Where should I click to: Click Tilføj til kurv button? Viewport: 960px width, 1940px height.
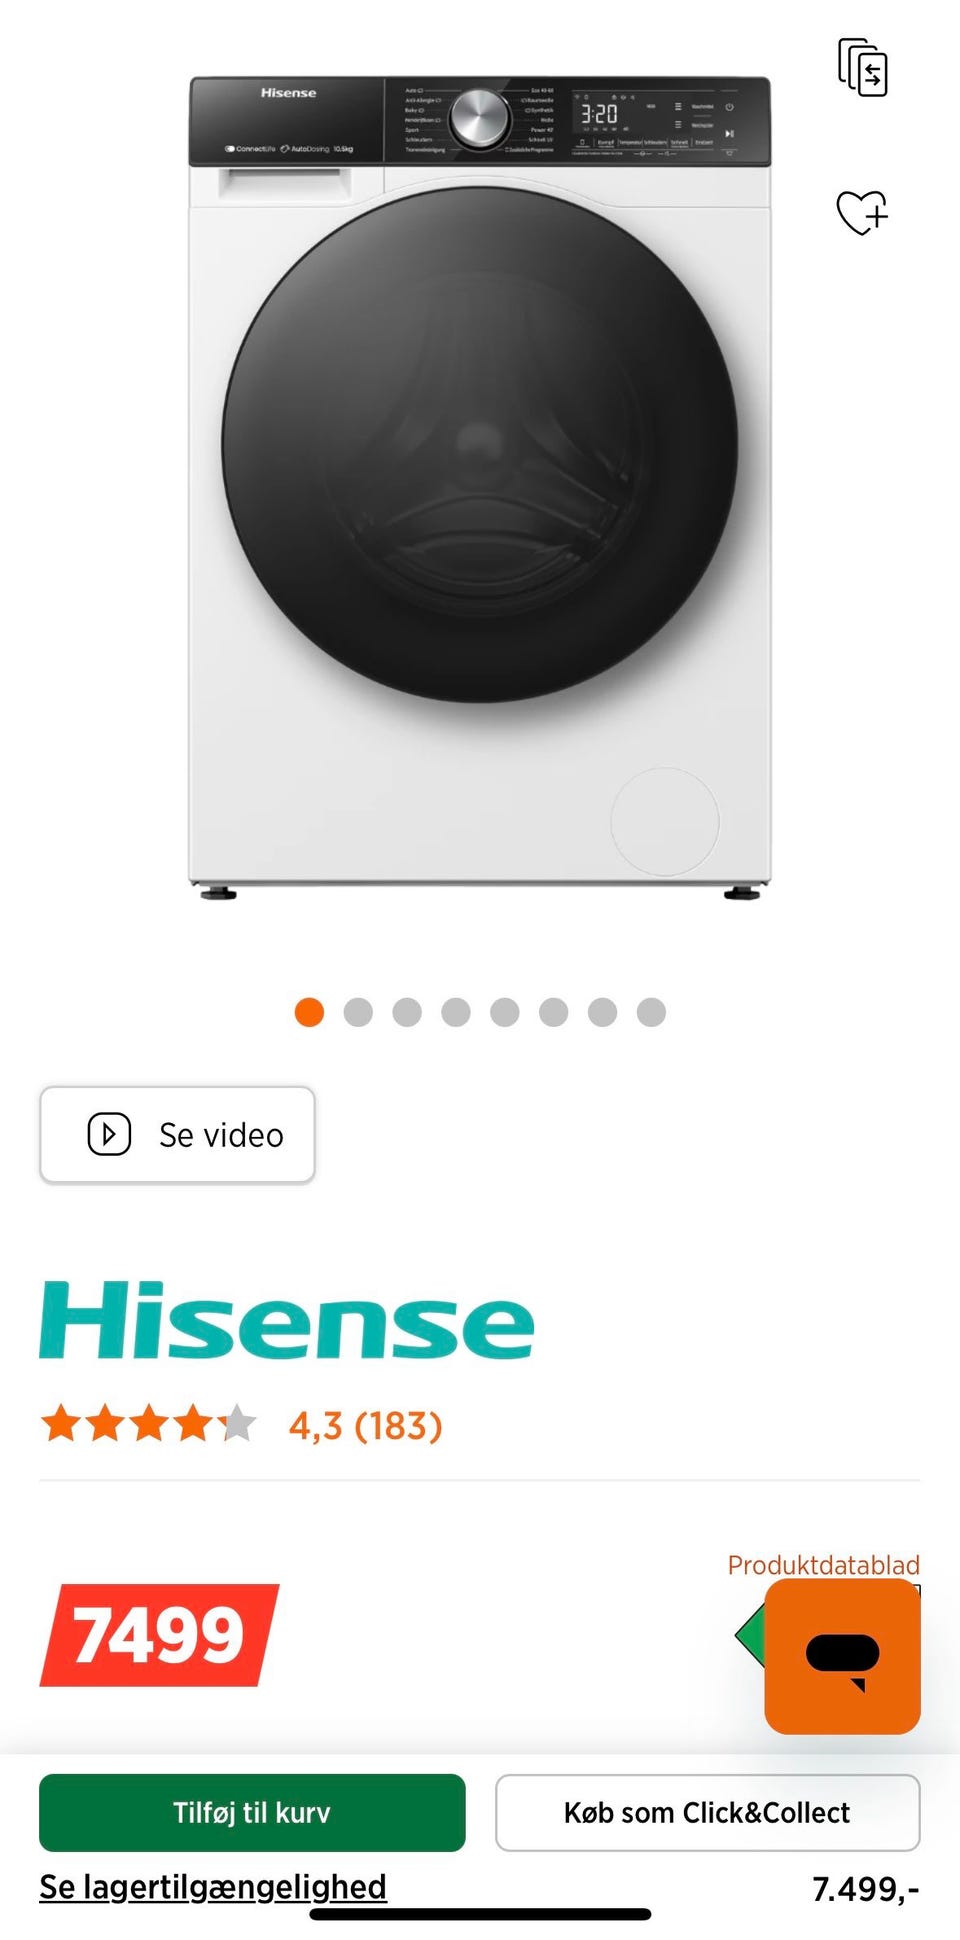coord(252,1812)
